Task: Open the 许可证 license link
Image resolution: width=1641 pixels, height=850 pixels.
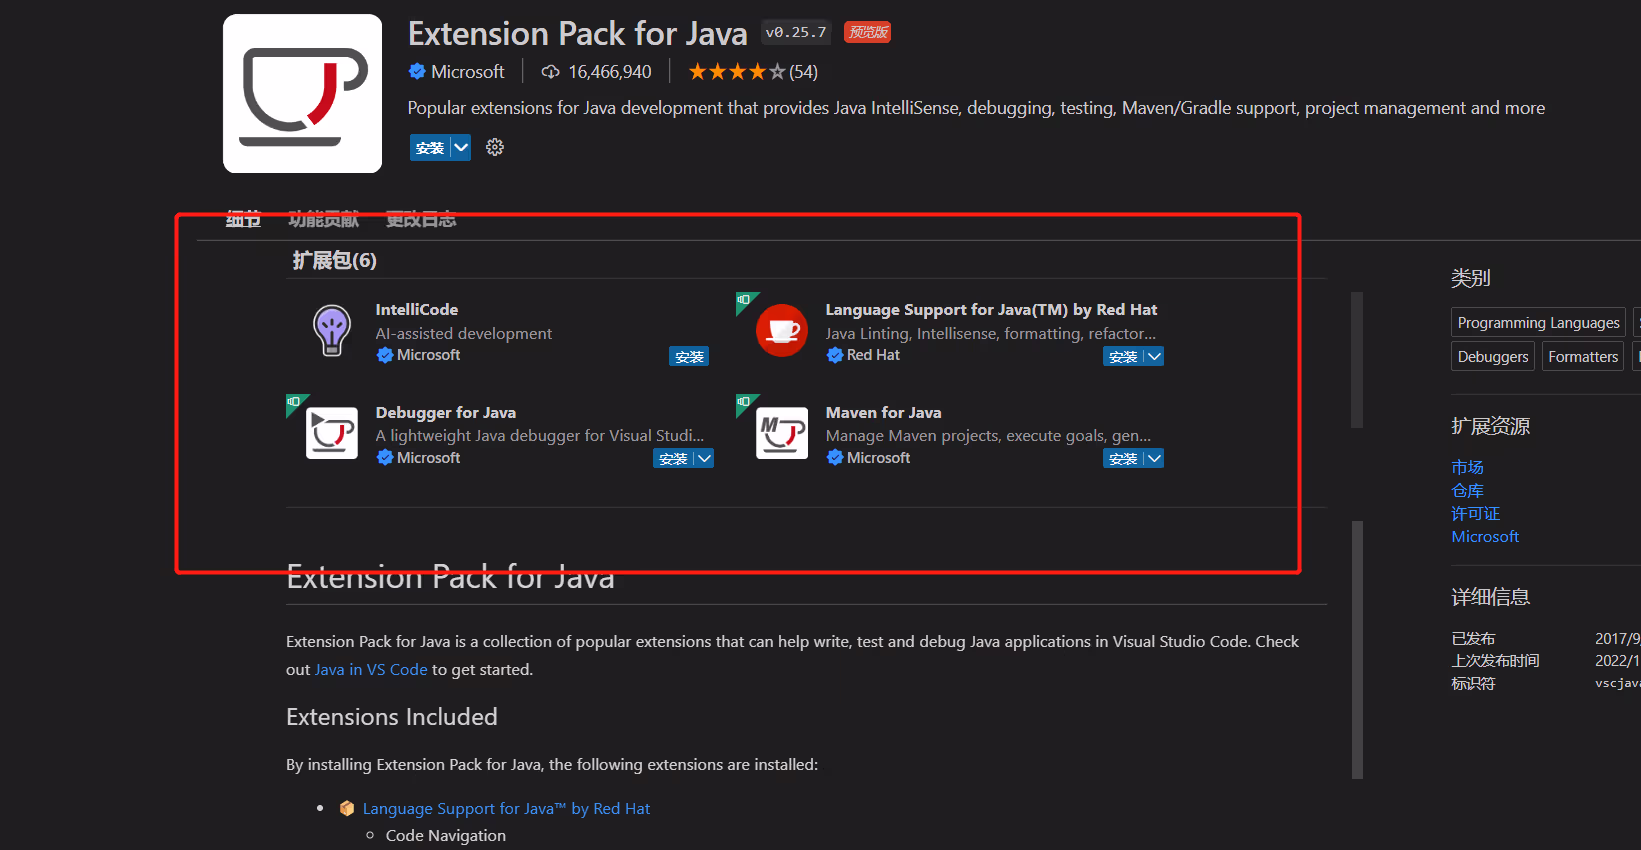Action: coord(1475,513)
